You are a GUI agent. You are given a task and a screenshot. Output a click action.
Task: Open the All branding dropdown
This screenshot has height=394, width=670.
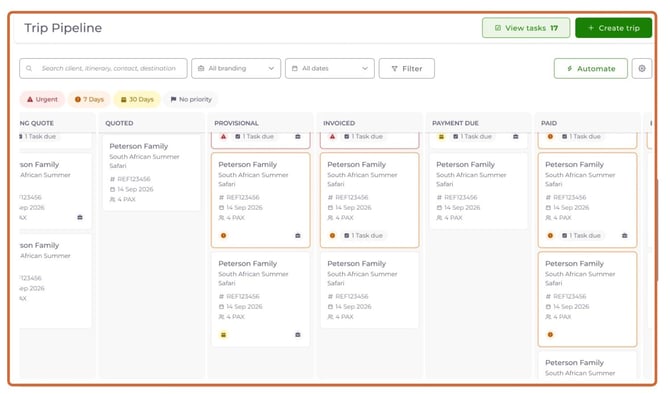coord(236,68)
